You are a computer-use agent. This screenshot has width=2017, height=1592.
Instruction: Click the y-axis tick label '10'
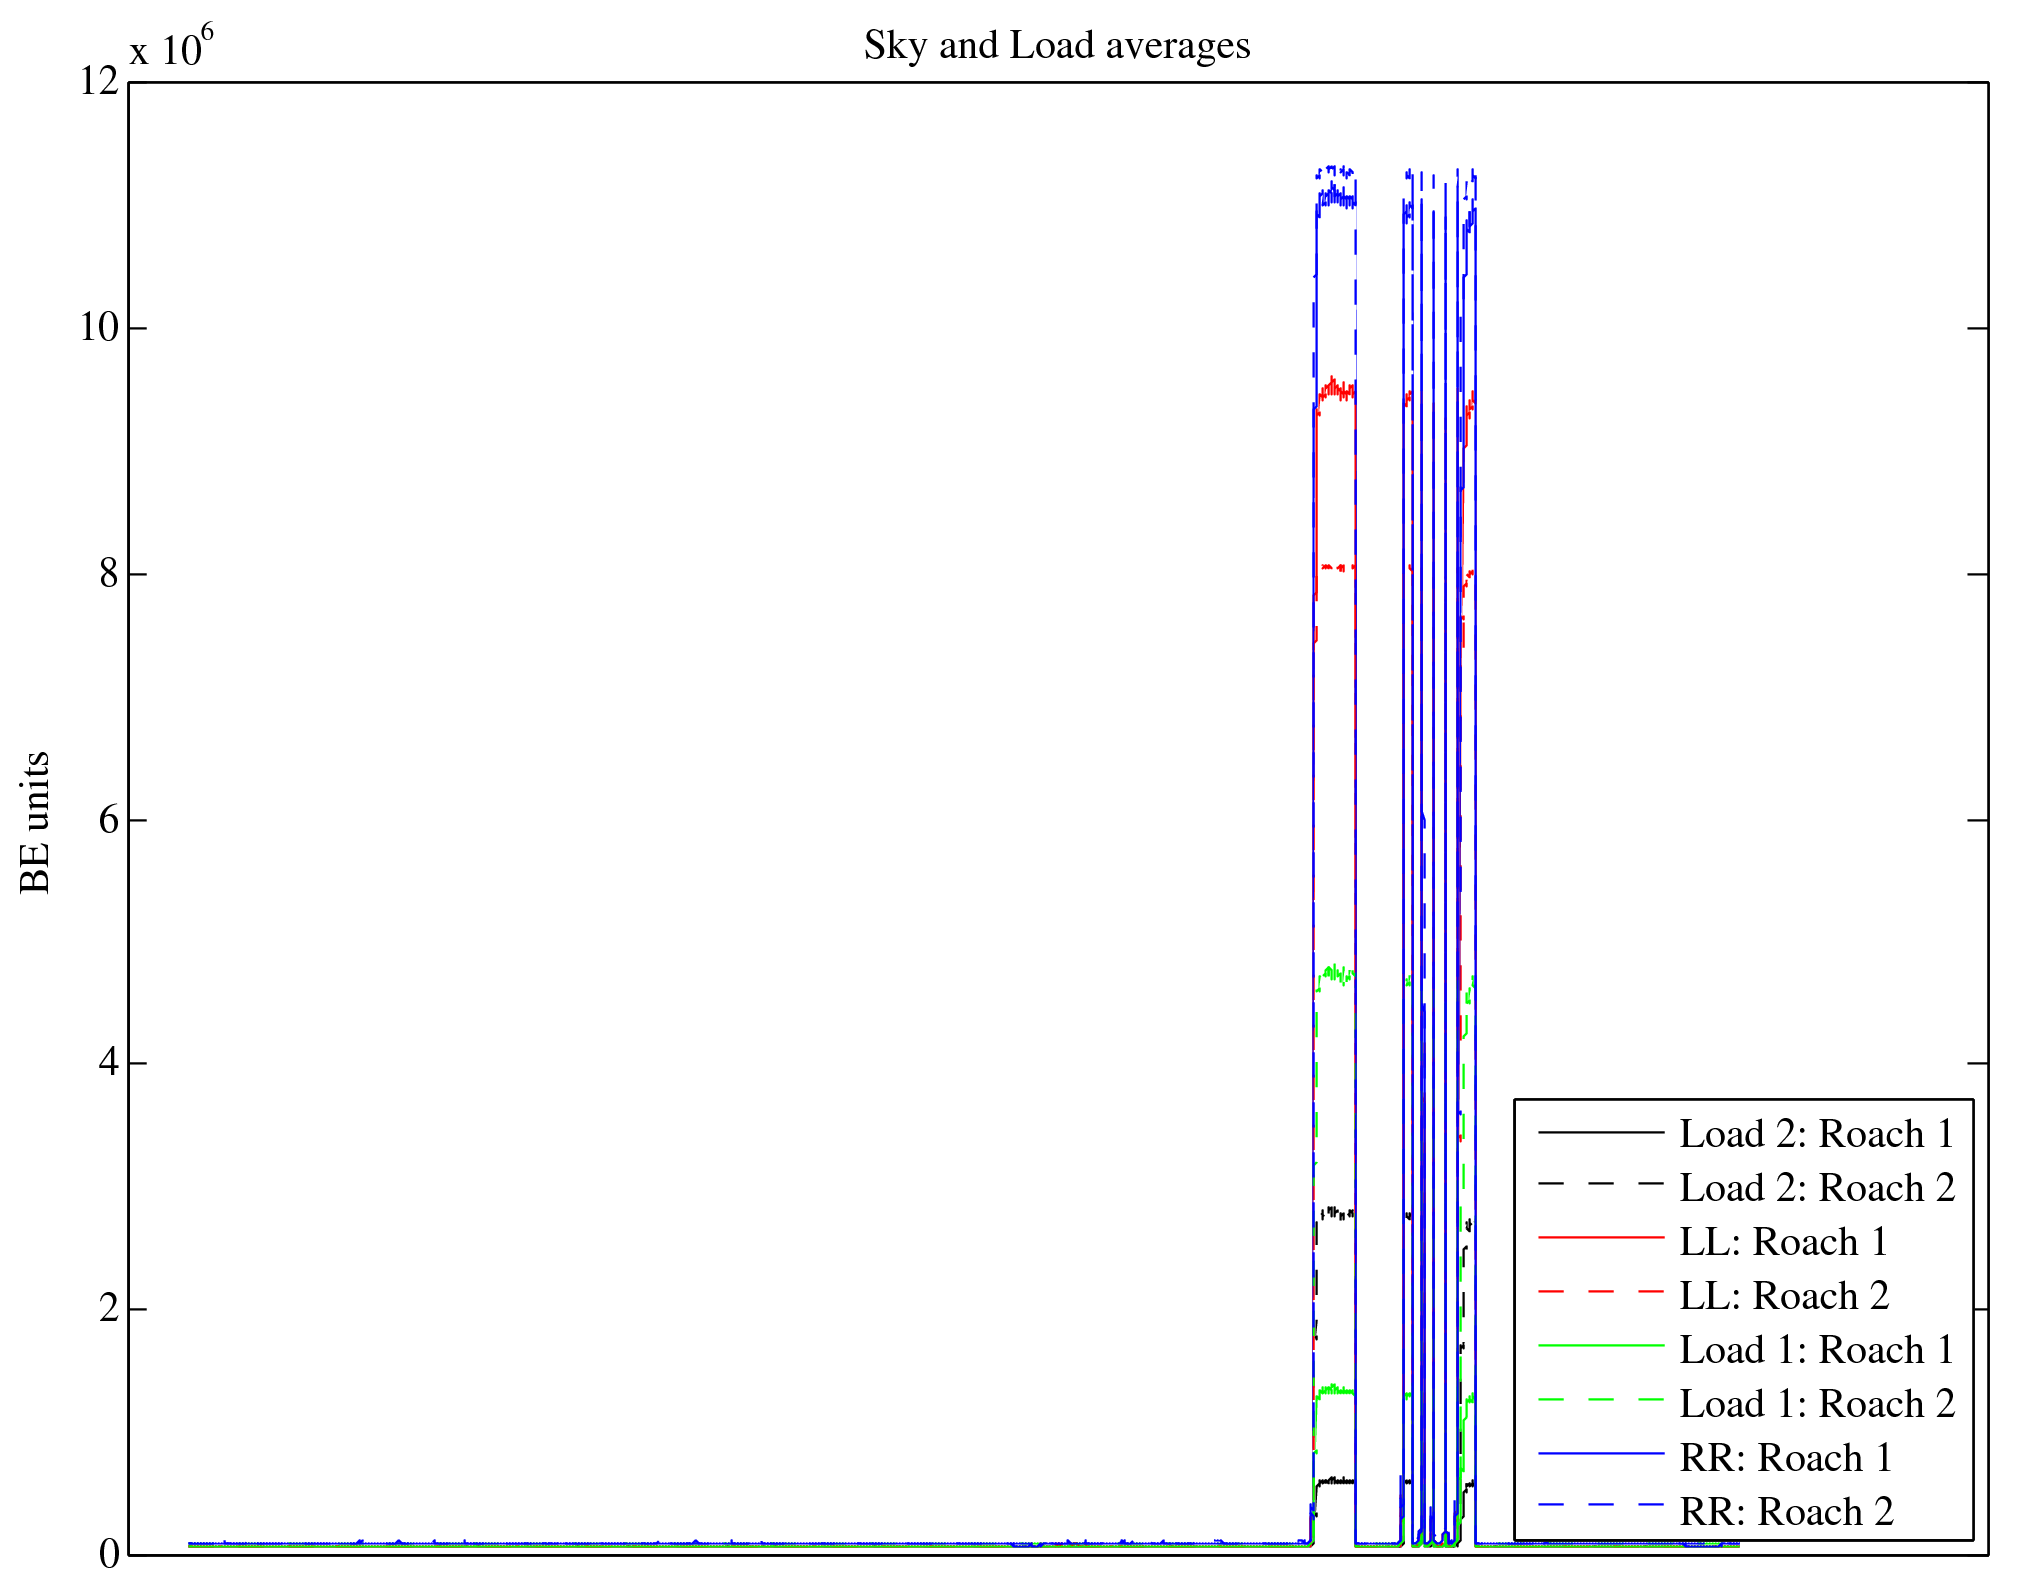coord(99,327)
